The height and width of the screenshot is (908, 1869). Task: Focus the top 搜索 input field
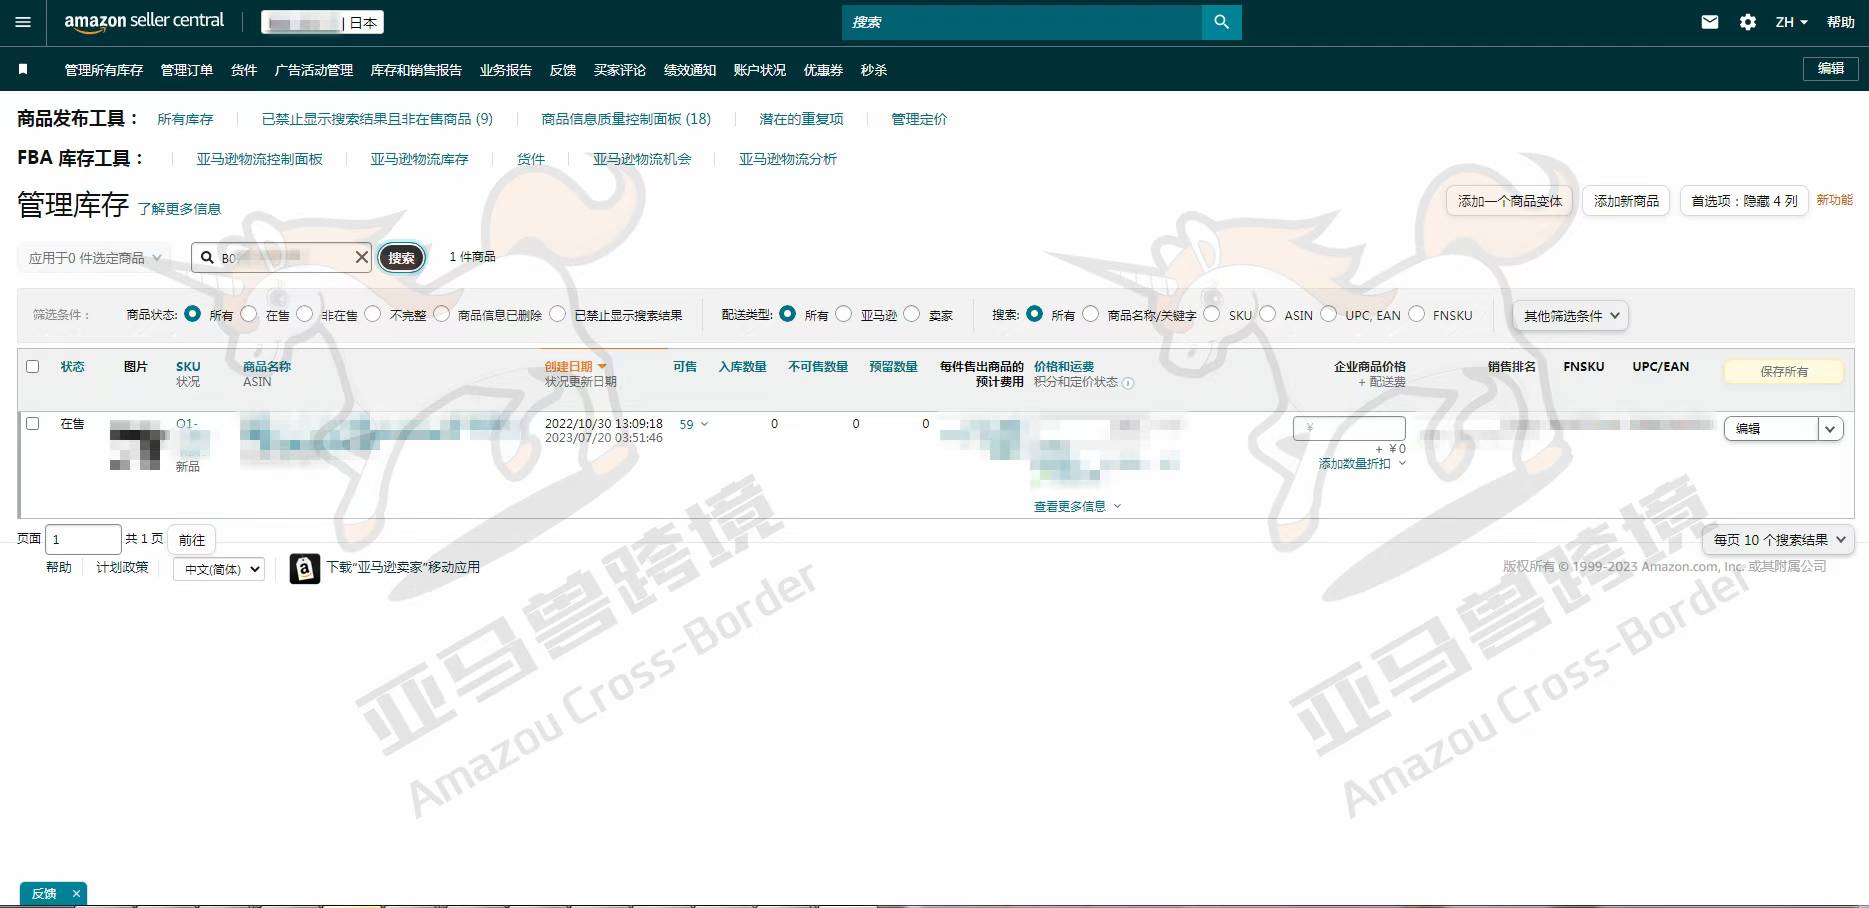pyautogui.click(x=1021, y=22)
